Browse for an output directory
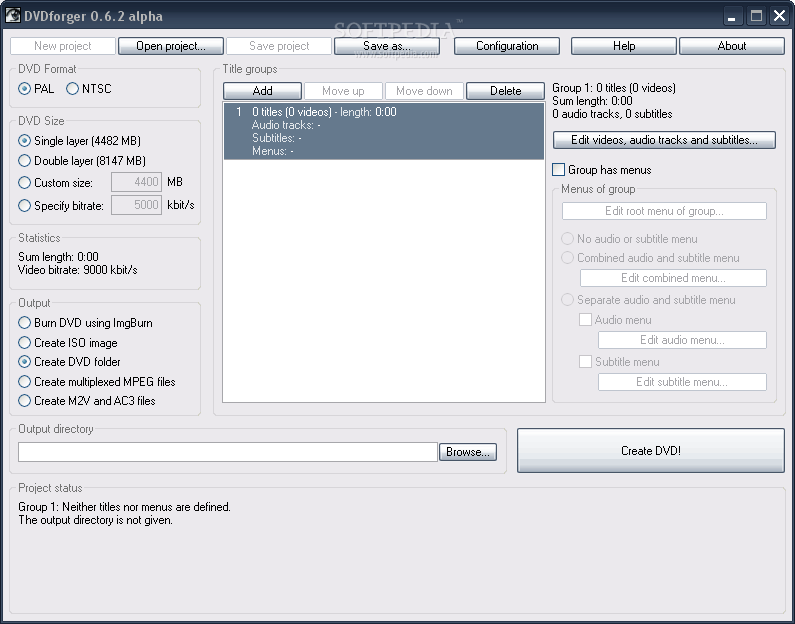The height and width of the screenshot is (624, 795). point(468,452)
